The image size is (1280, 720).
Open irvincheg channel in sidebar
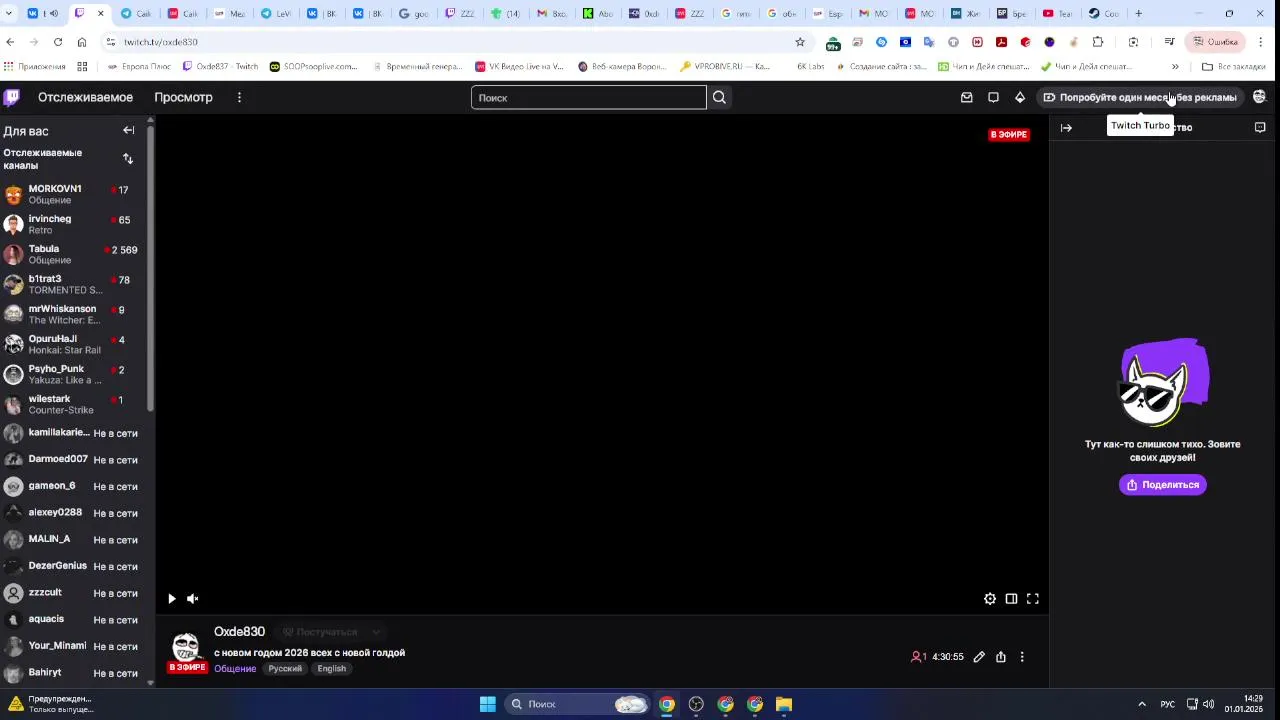(x=72, y=224)
